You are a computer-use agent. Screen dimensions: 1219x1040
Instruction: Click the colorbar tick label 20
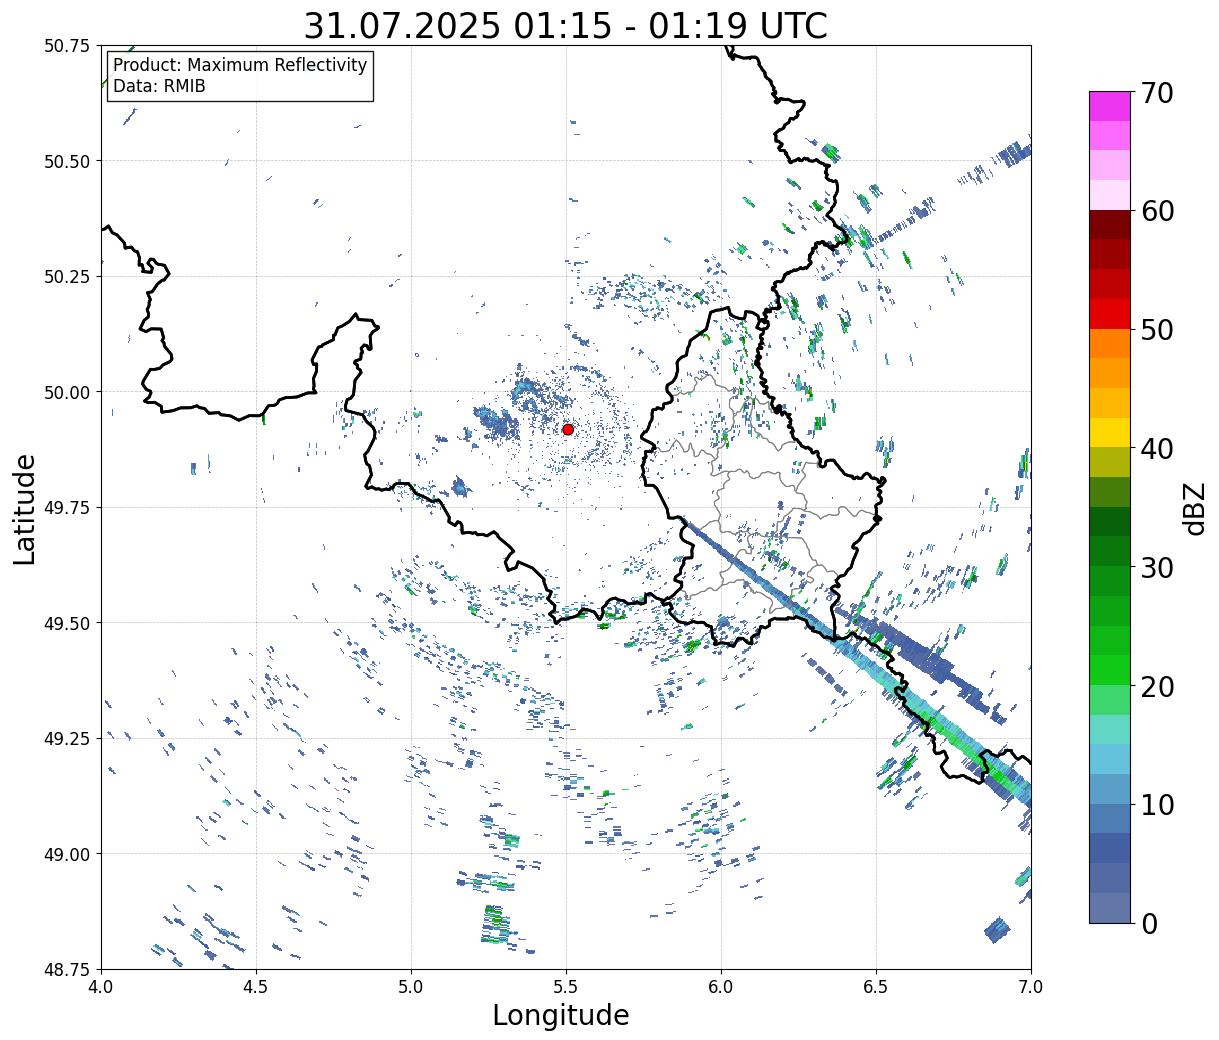click(1155, 686)
